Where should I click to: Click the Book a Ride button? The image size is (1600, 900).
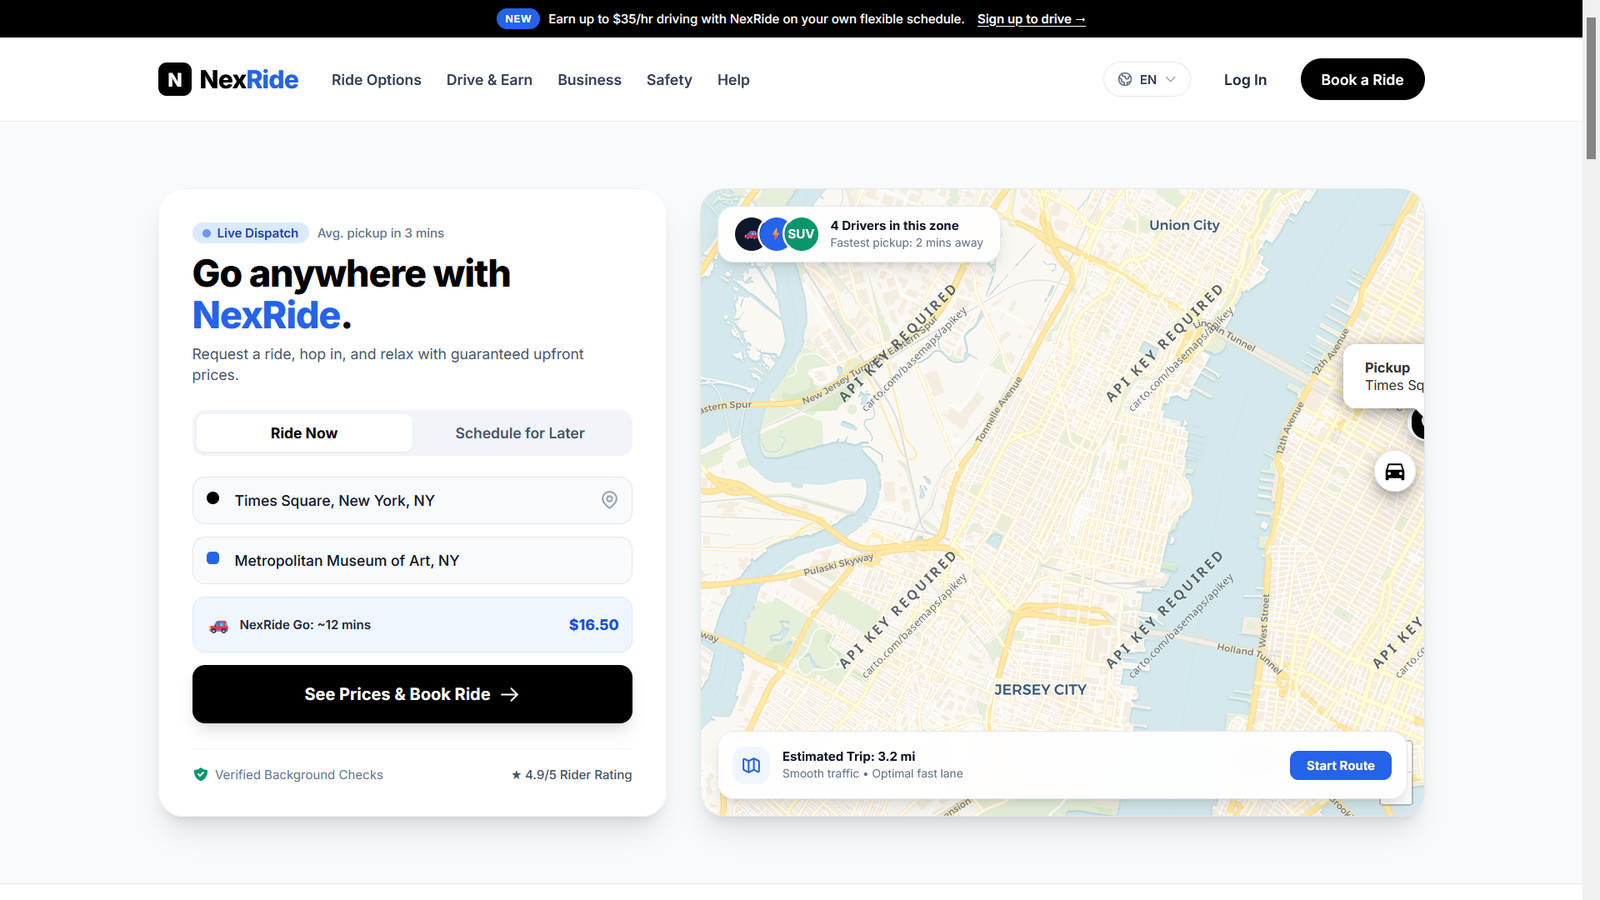[1362, 79]
